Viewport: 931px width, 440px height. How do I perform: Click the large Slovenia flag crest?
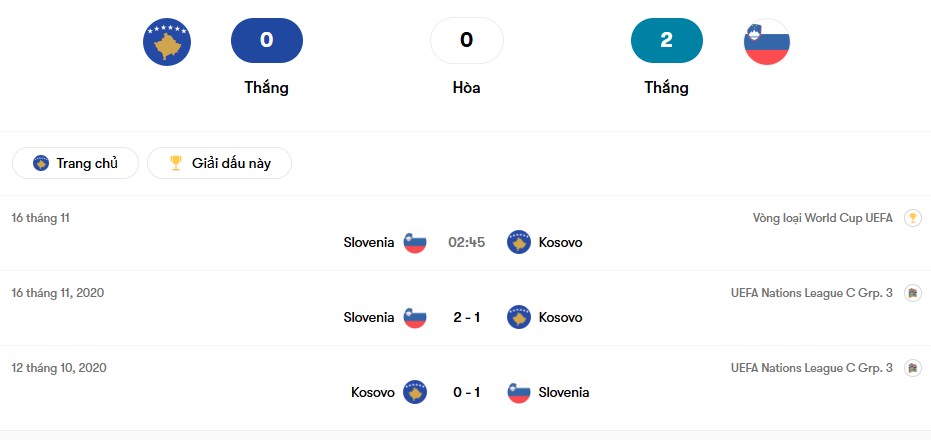(767, 42)
